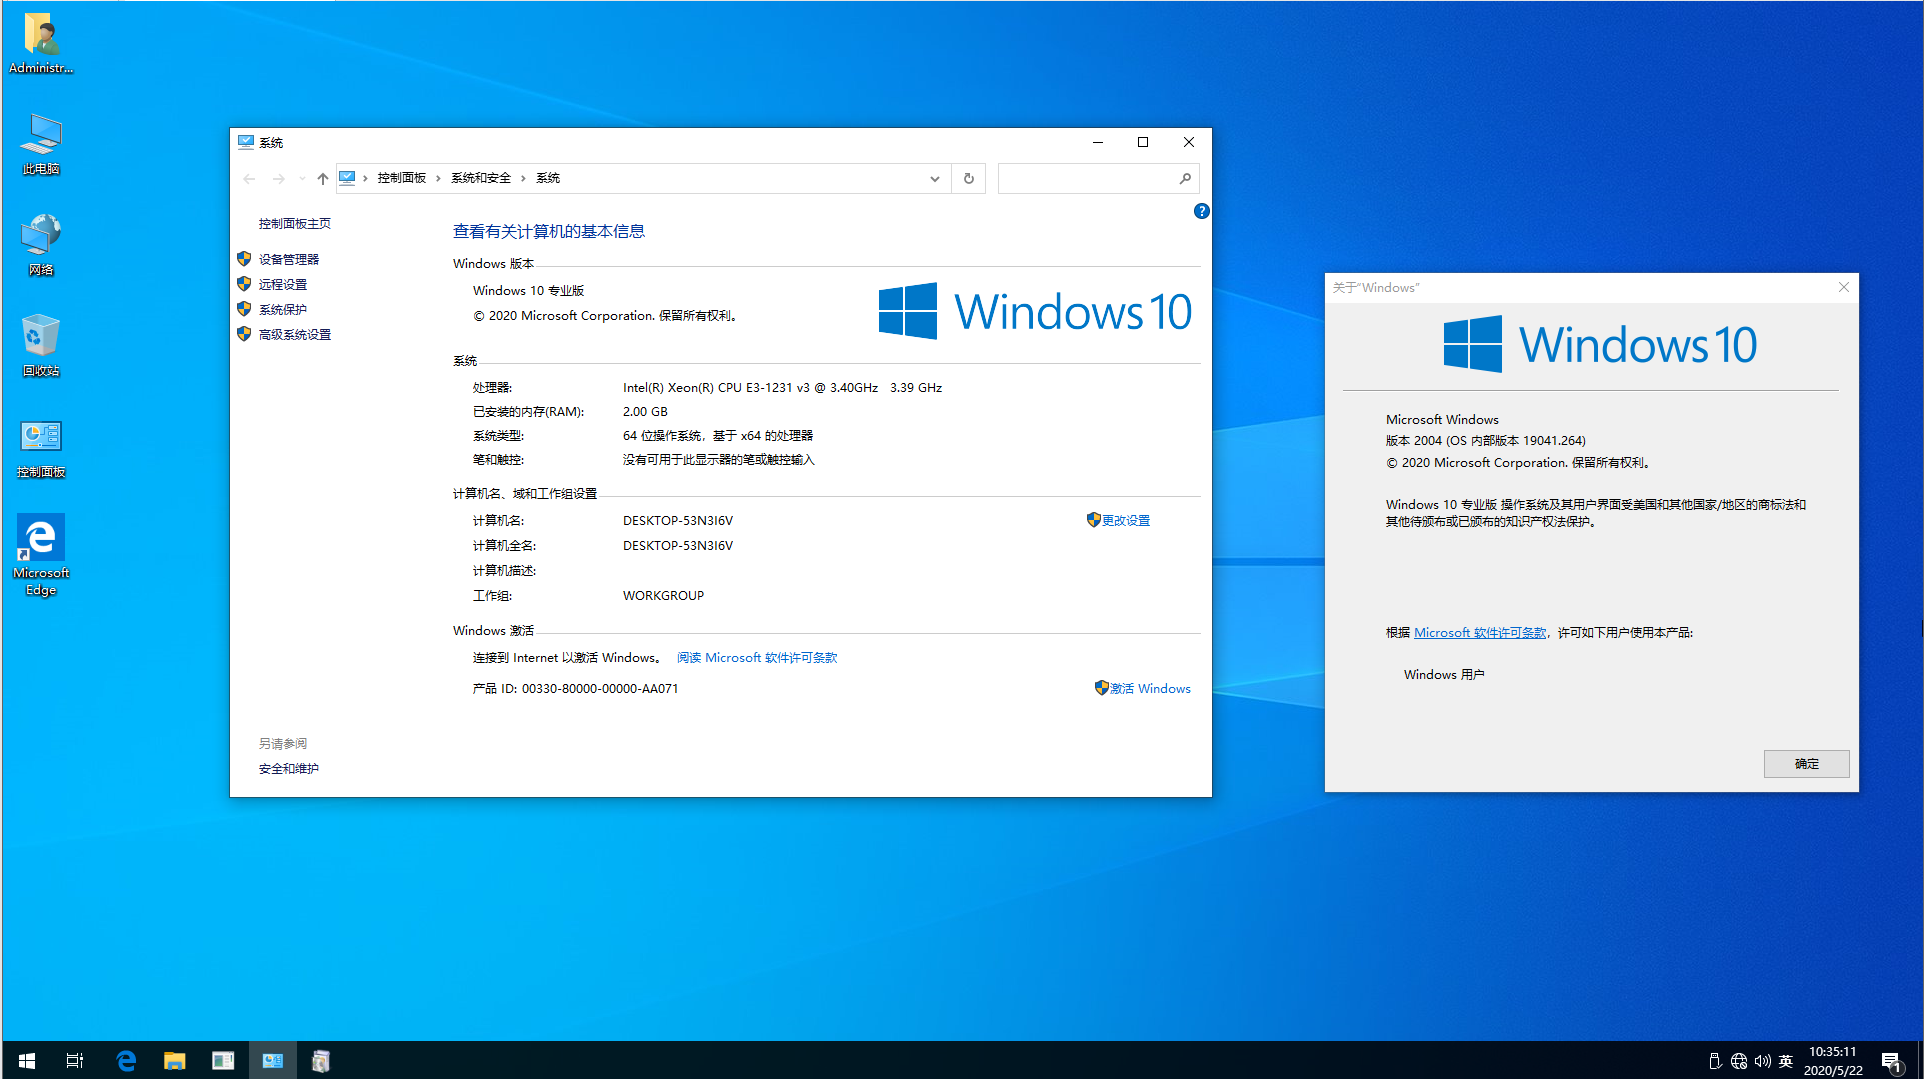Click 系统和安全 breadcrumb item
The image size is (1924, 1079).
[x=480, y=178]
